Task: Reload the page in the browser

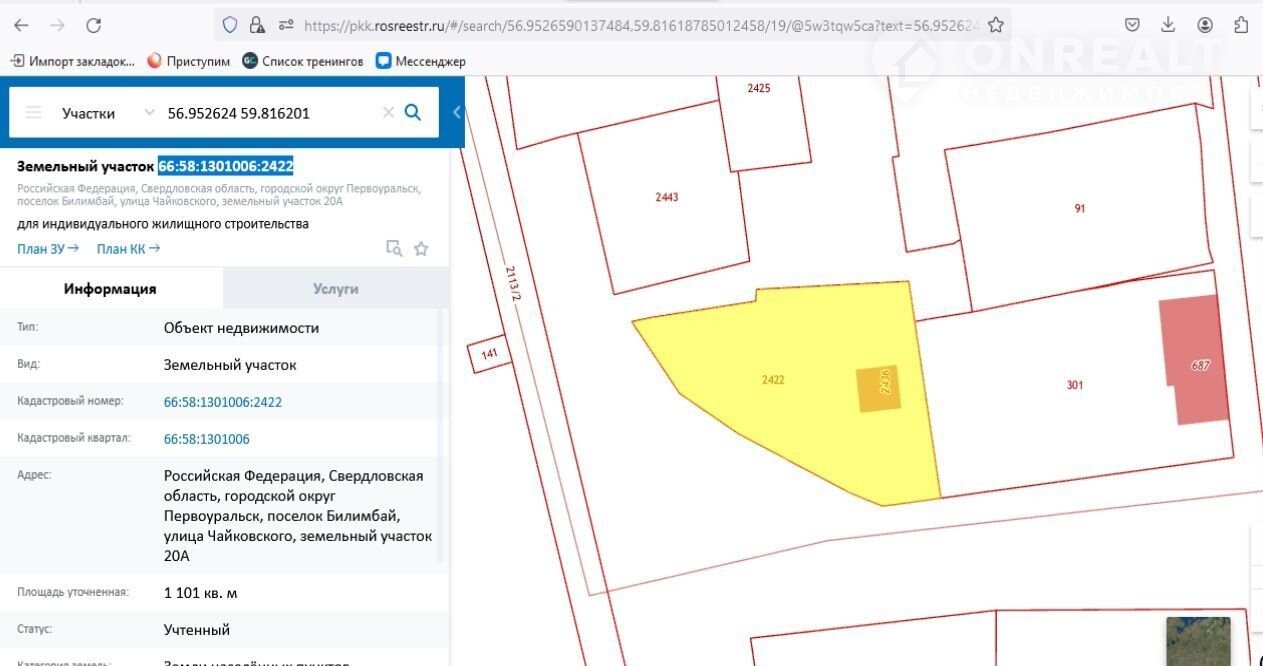Action: click(93, 25)
